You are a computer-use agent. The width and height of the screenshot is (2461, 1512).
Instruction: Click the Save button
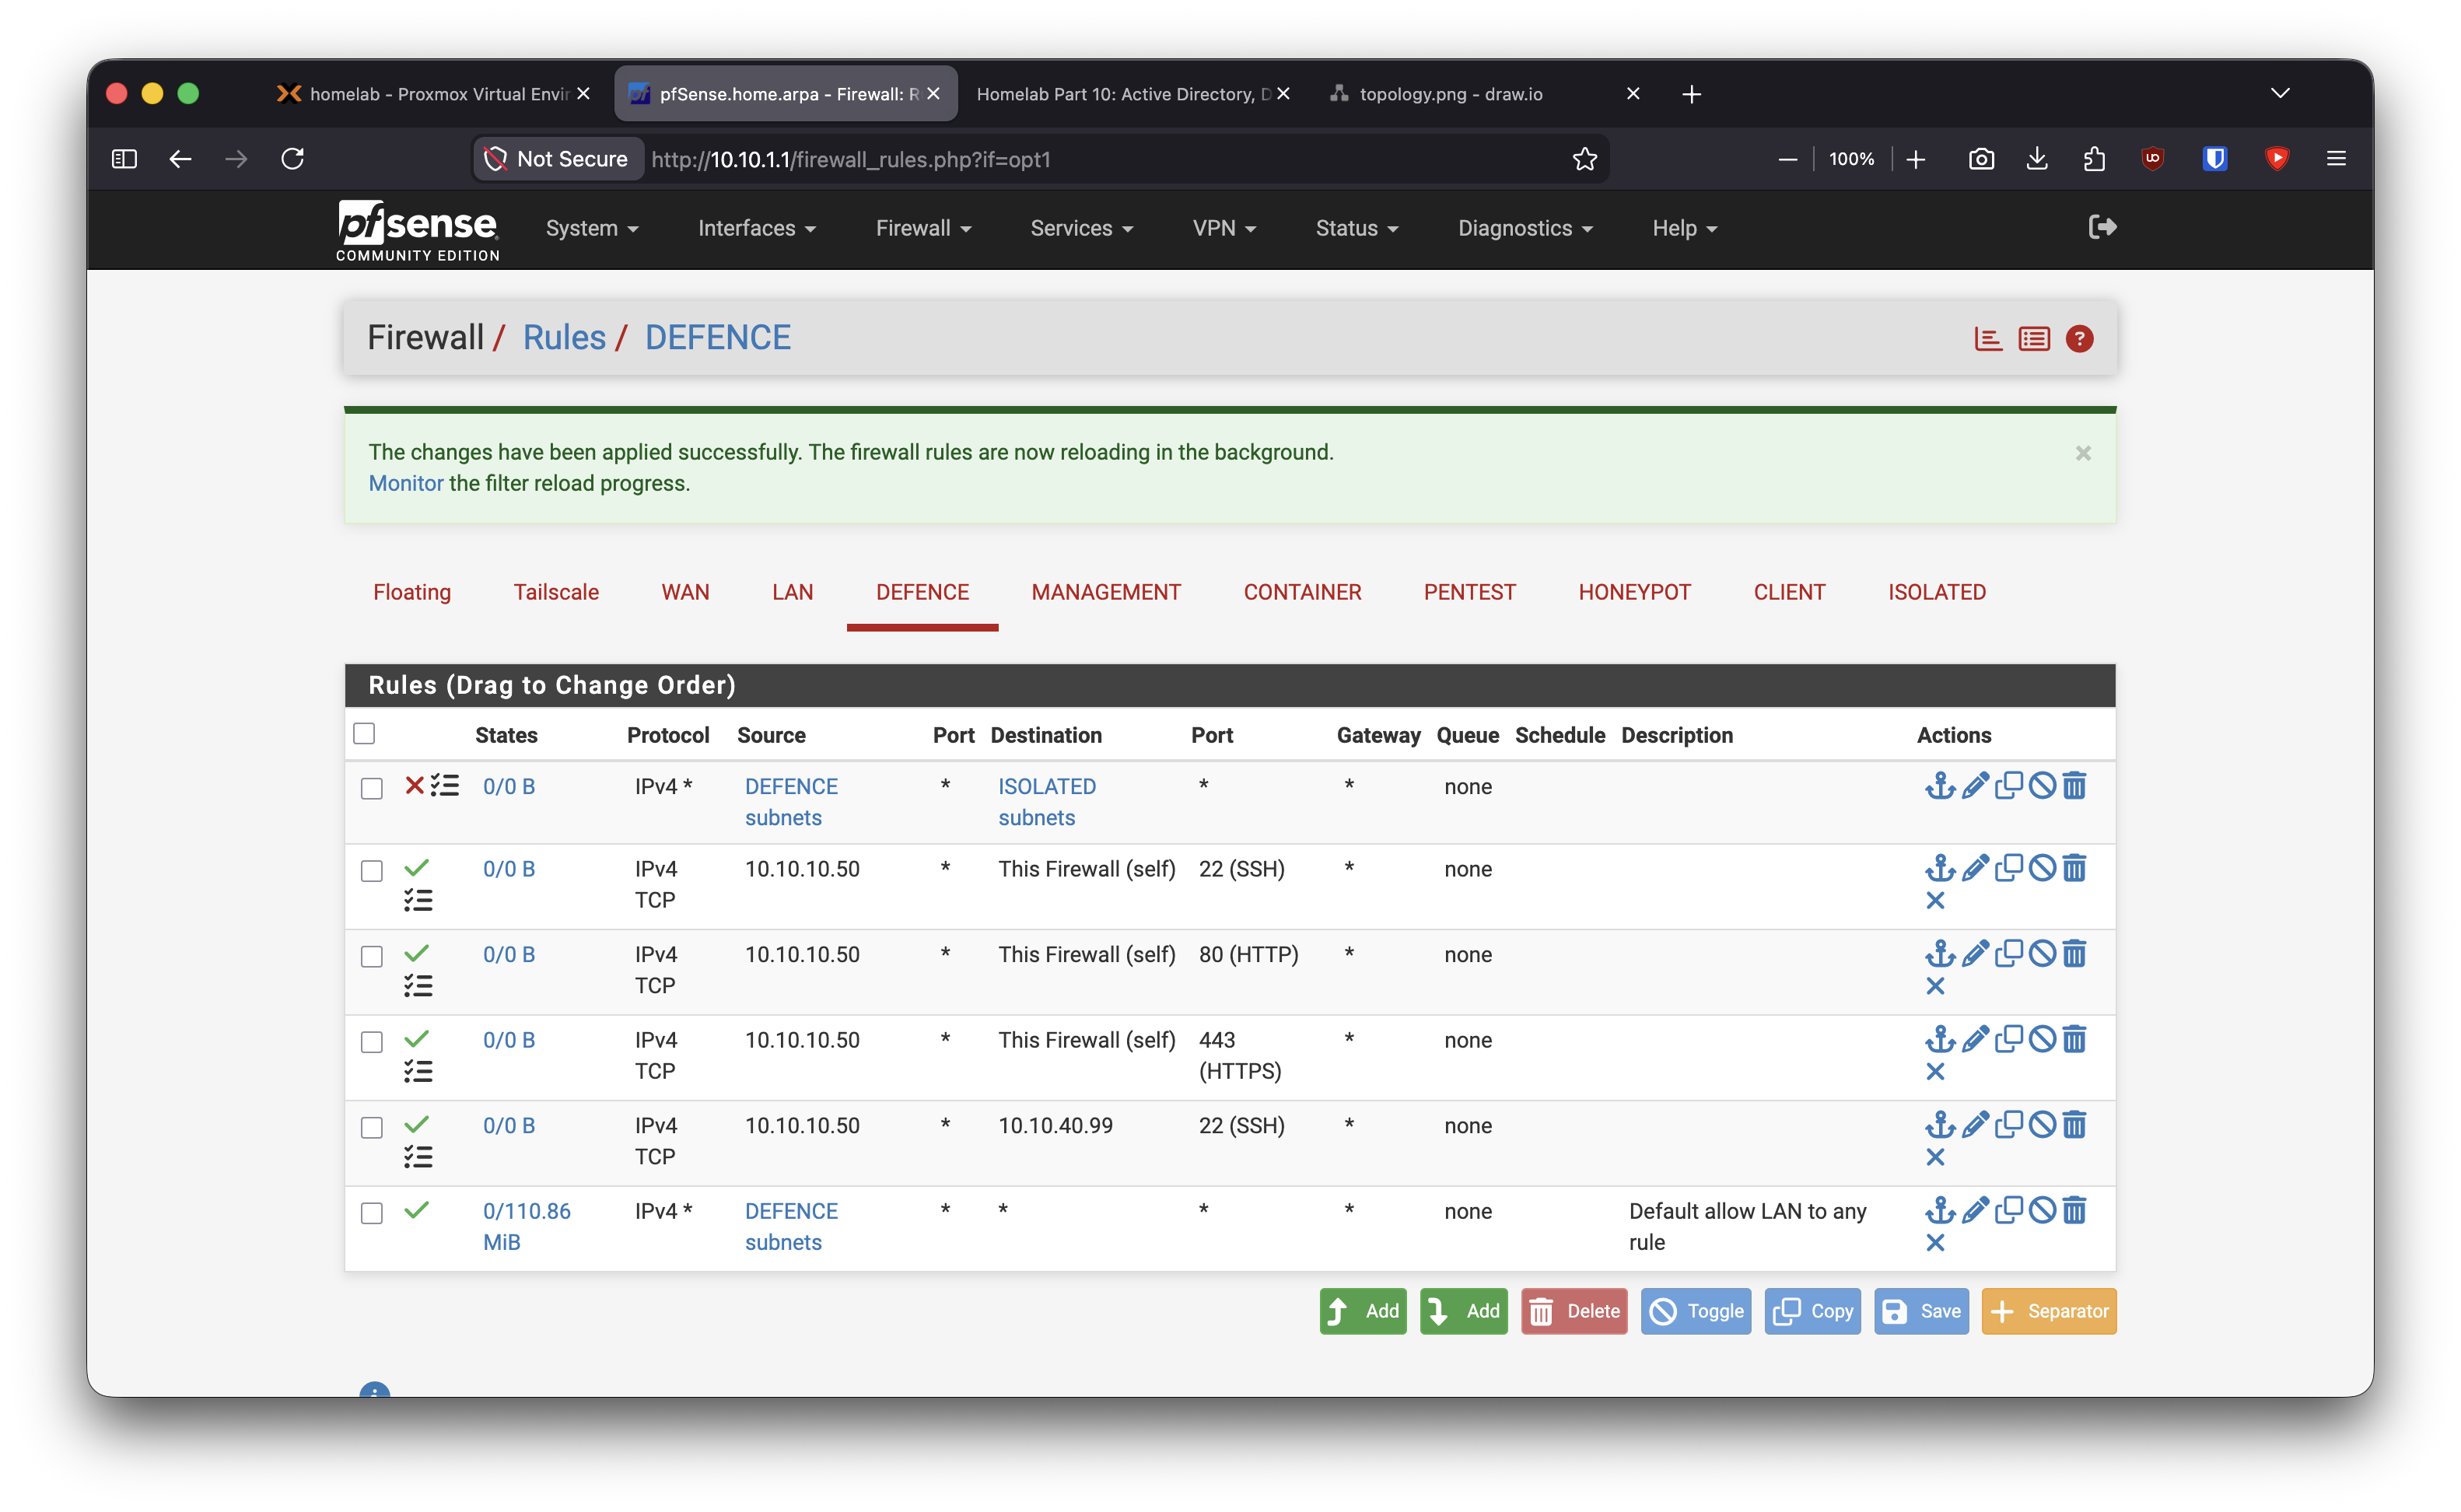click(1921, 1310)
